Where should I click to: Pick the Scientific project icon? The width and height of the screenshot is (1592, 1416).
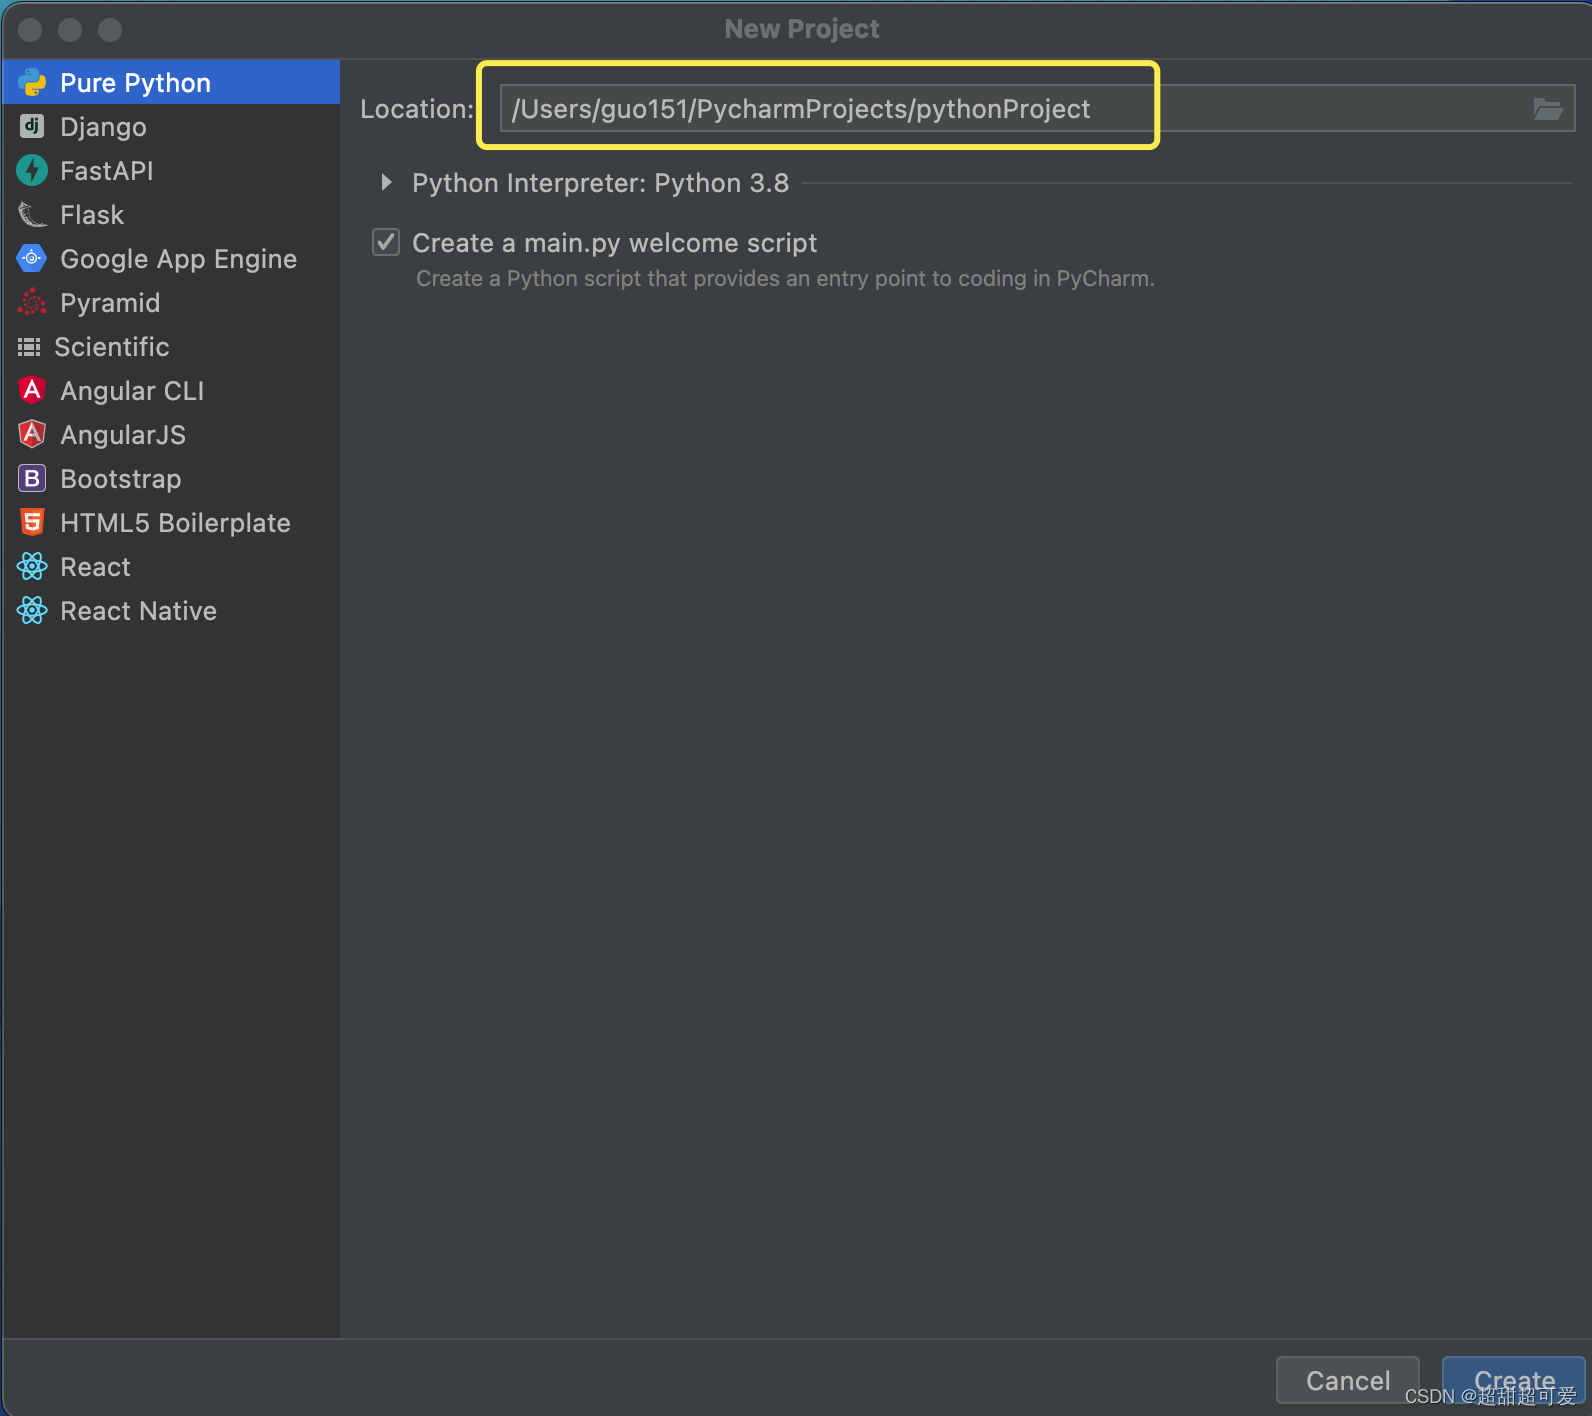(29, 347)
